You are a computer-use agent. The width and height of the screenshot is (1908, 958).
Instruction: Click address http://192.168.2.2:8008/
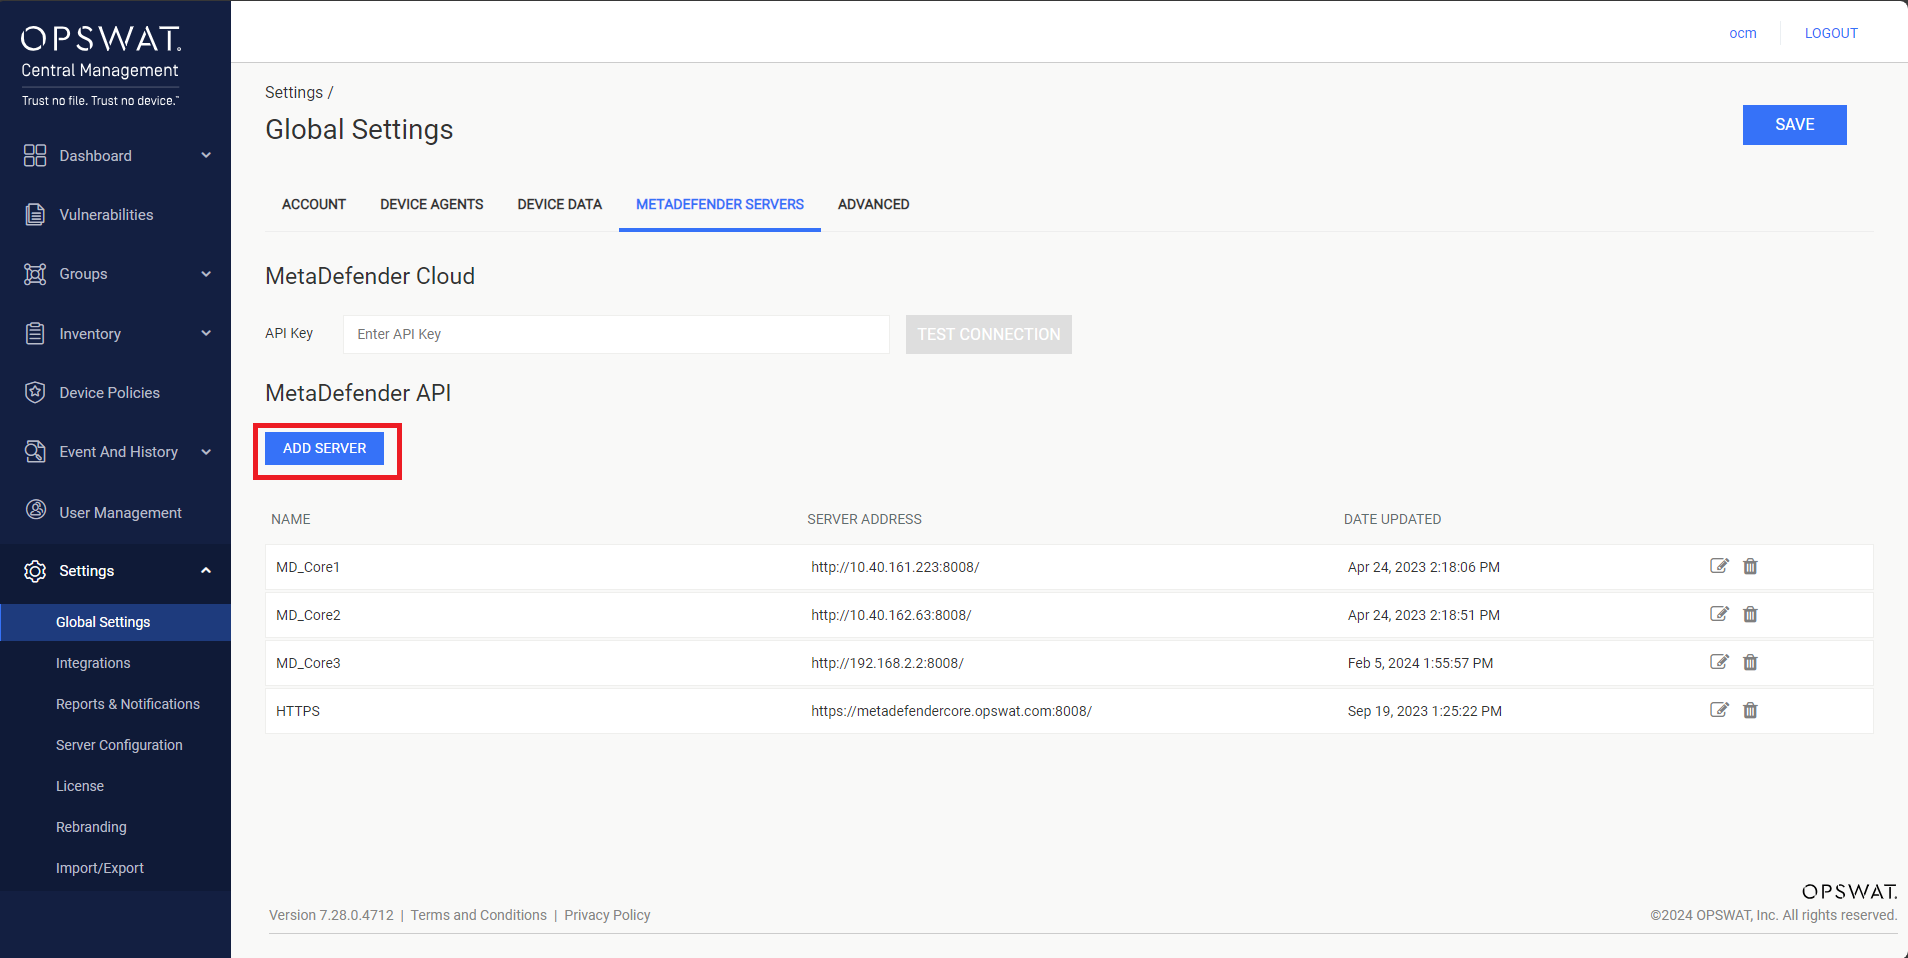click(887, 663)
